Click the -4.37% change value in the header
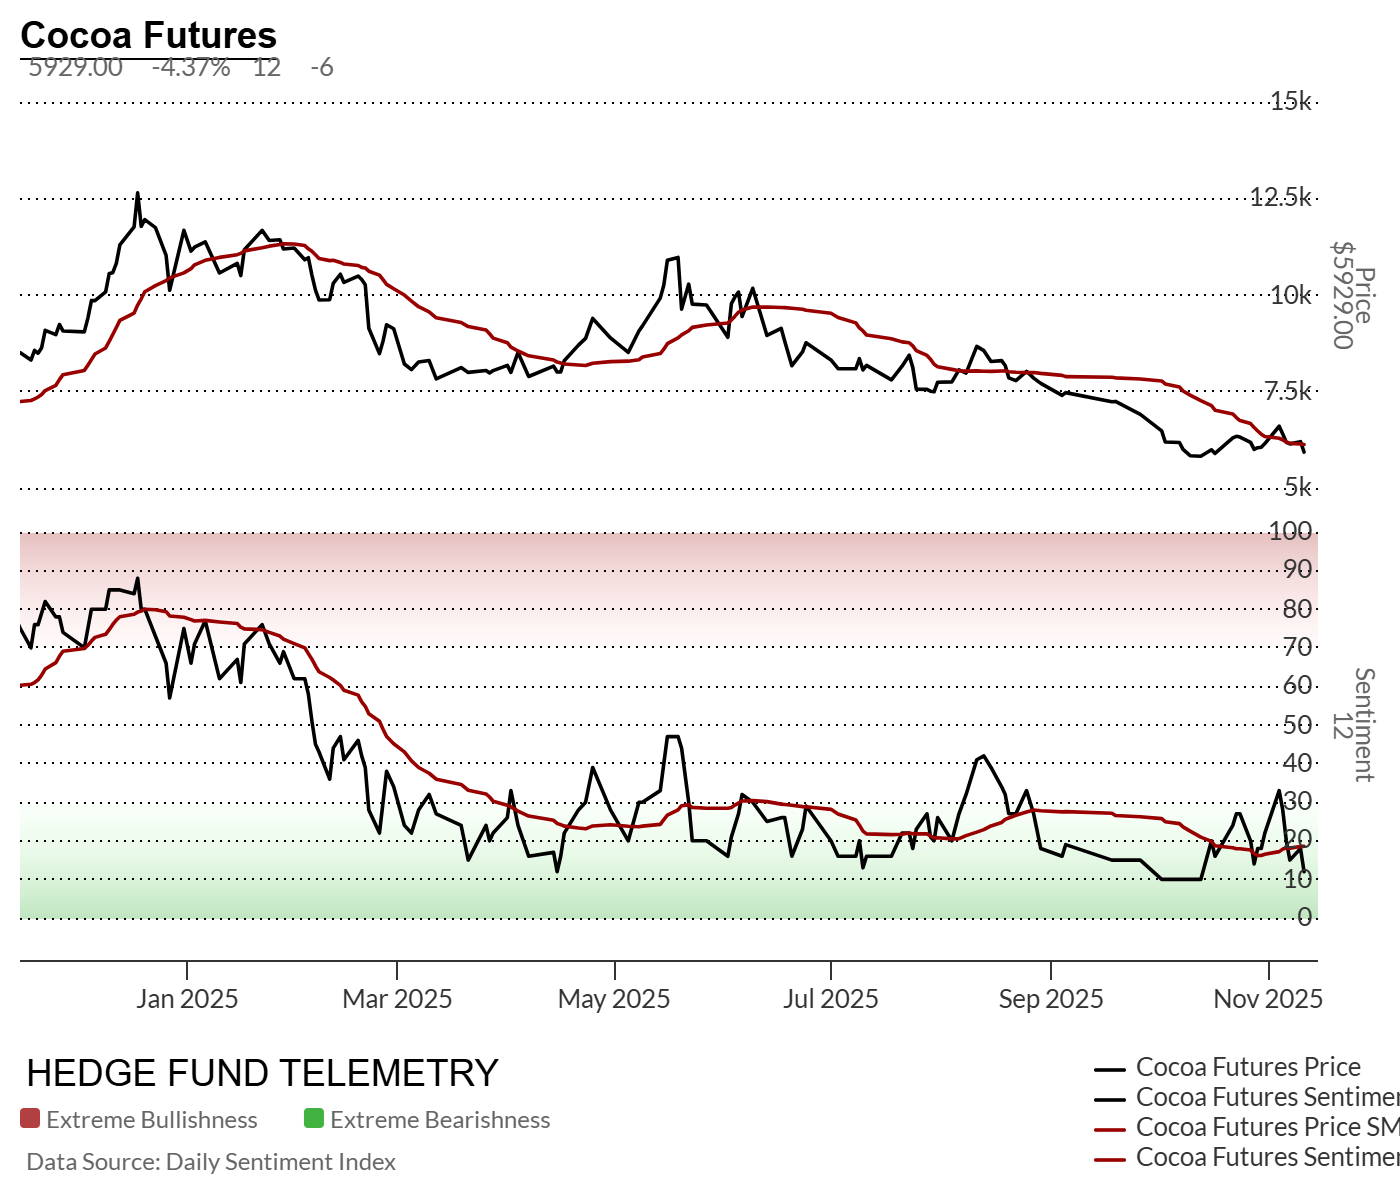 [191, 68]
